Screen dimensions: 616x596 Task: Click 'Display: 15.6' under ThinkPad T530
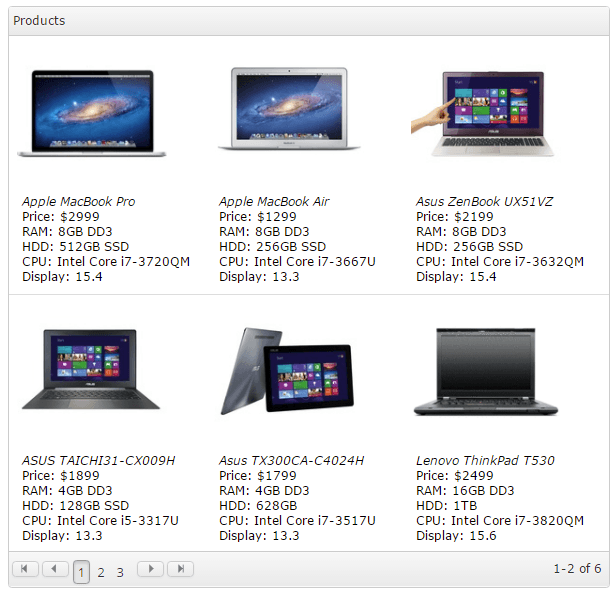click(x=456, y=535)
